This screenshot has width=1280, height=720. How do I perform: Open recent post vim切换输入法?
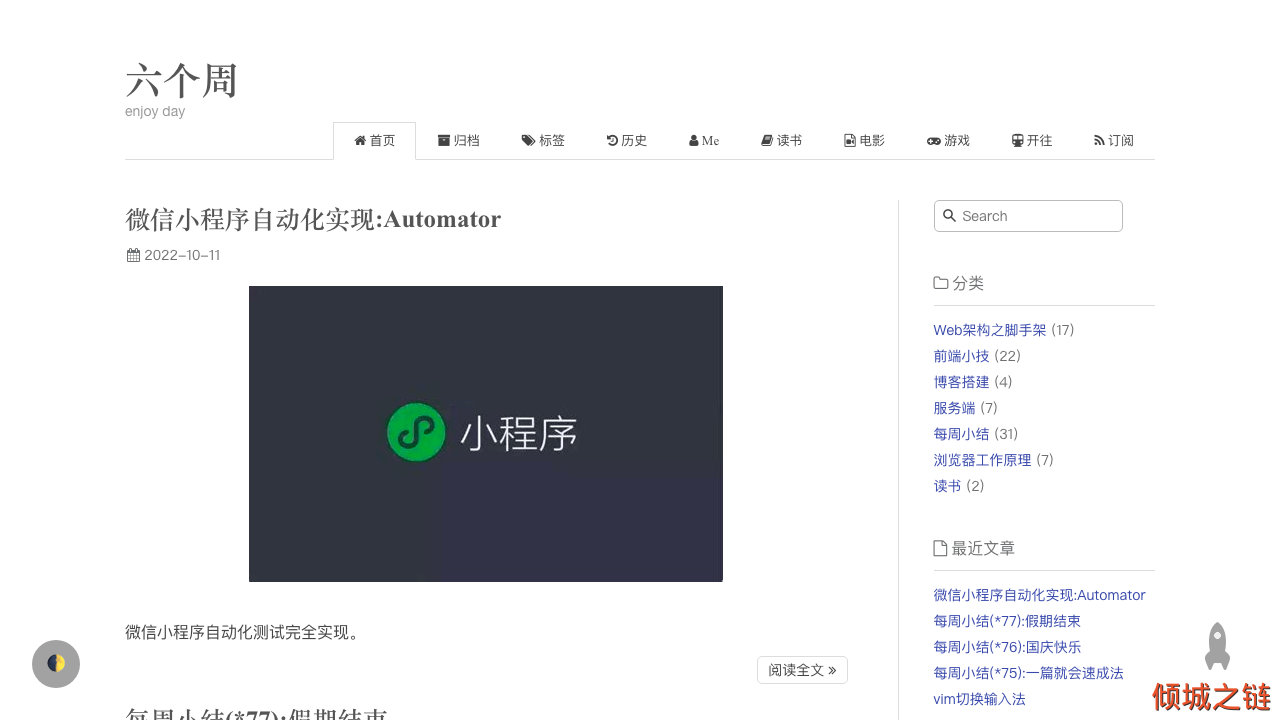979,699
